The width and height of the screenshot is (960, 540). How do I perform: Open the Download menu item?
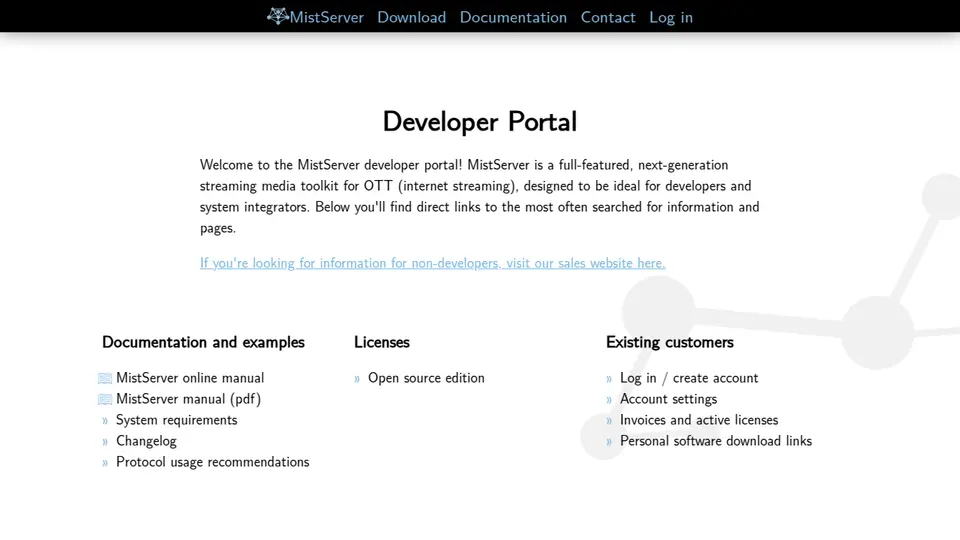[411, 17]
